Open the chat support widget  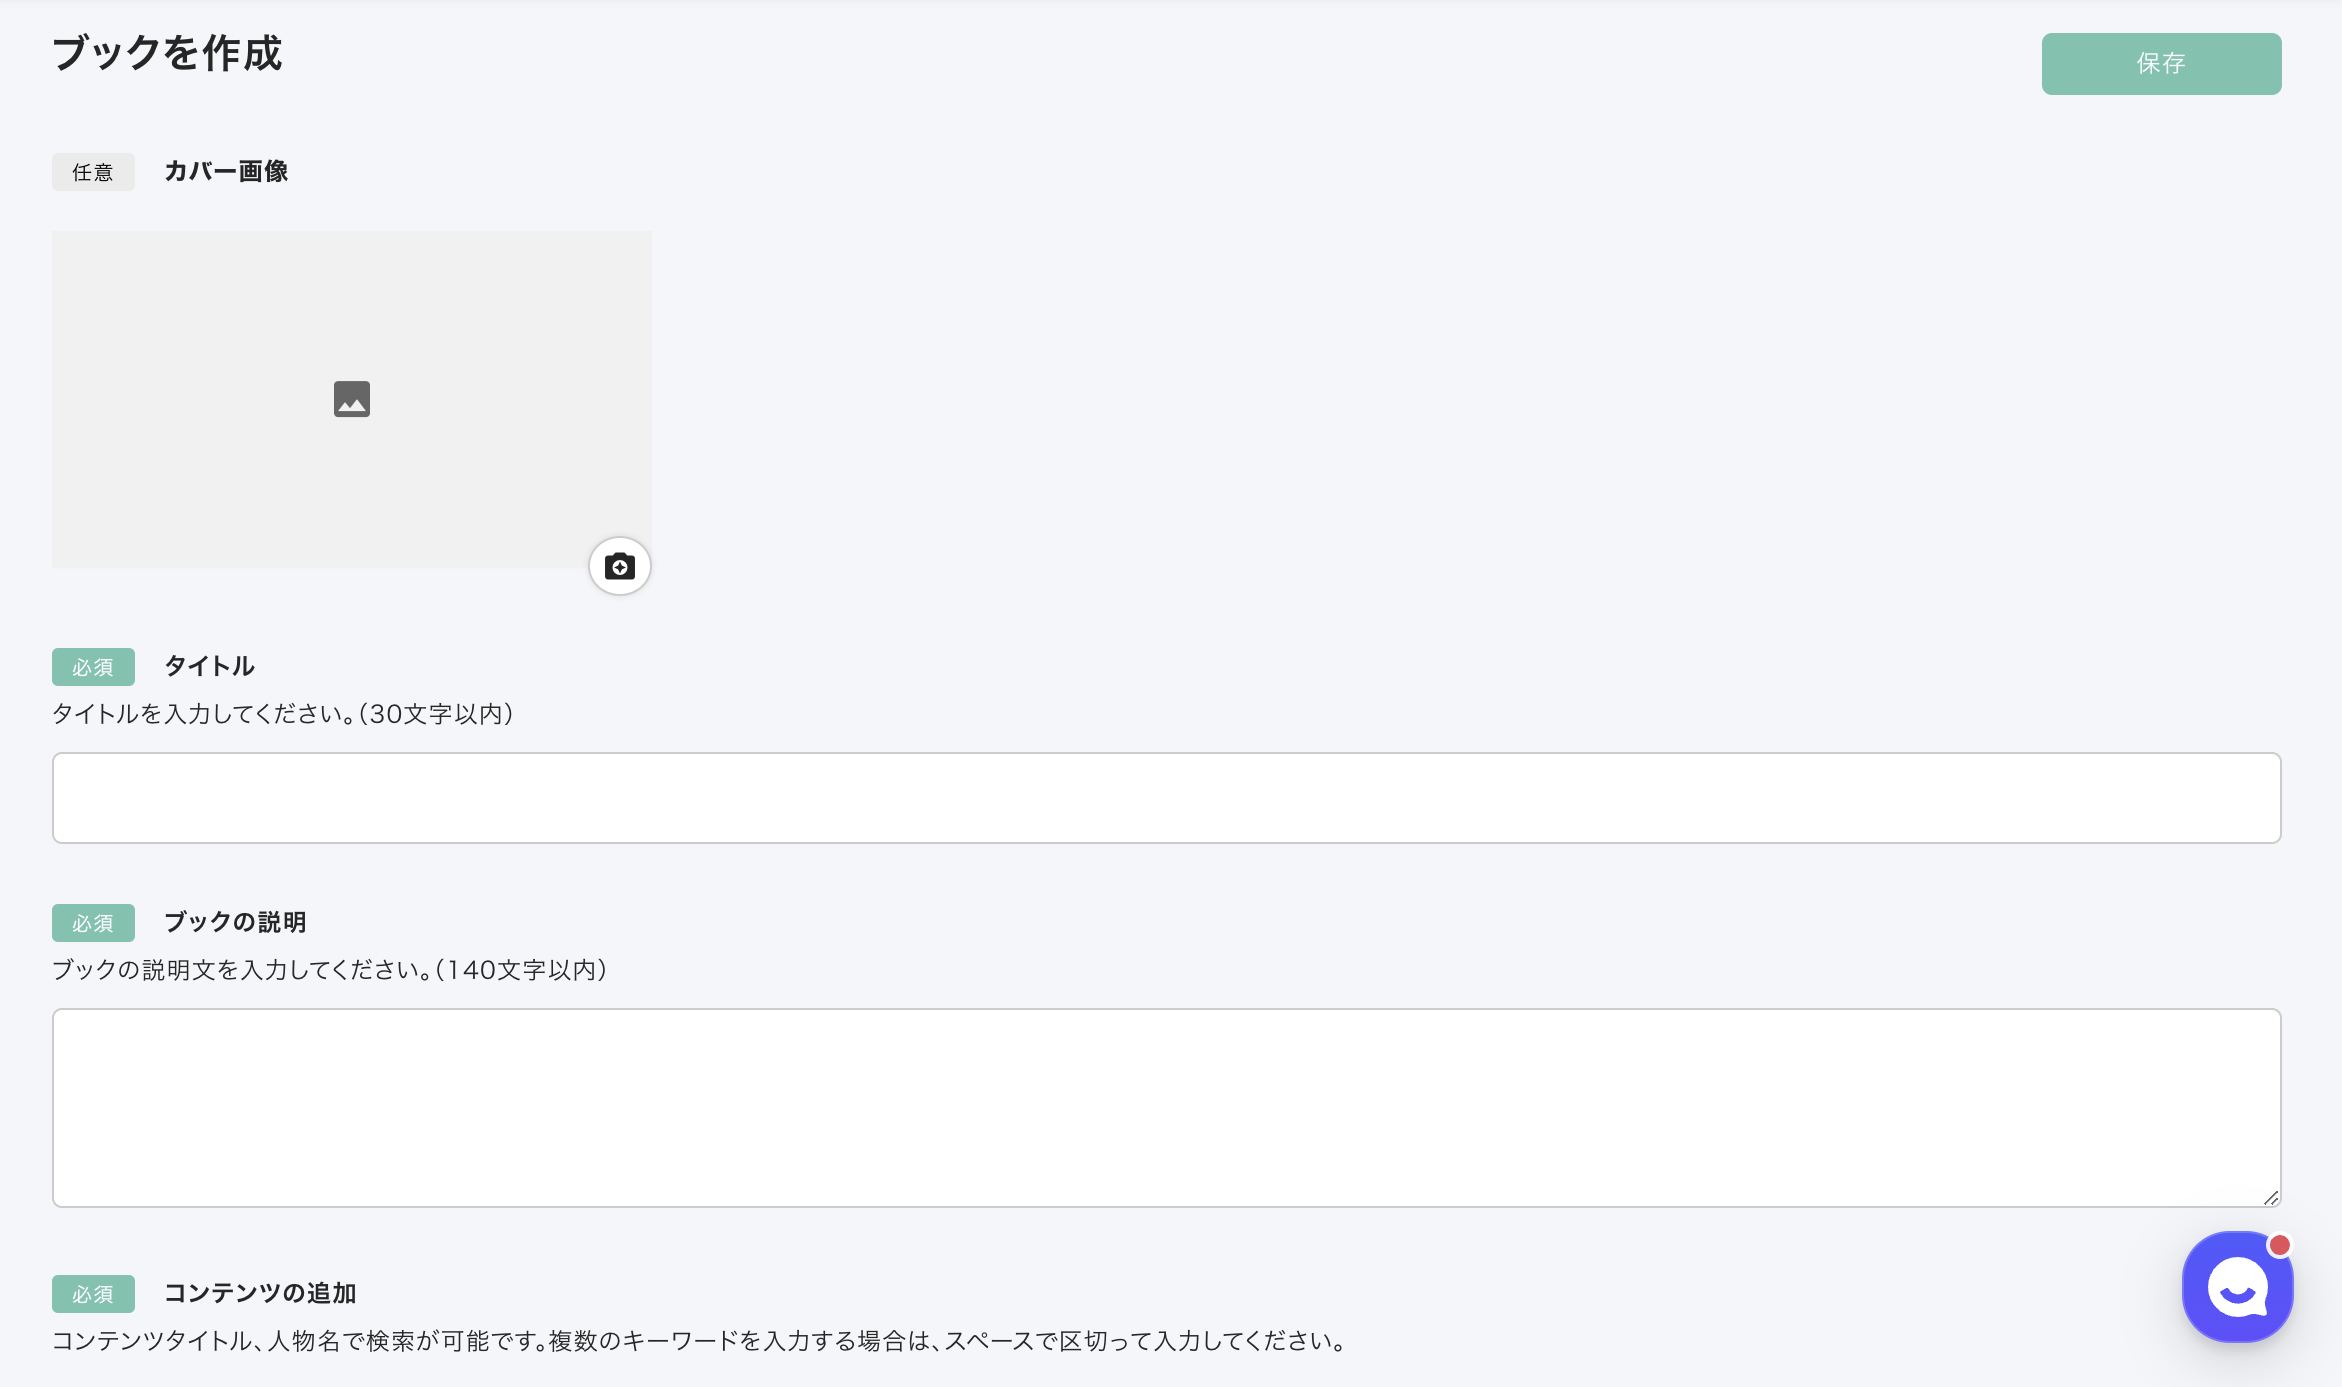[x=2237, y=1287]
